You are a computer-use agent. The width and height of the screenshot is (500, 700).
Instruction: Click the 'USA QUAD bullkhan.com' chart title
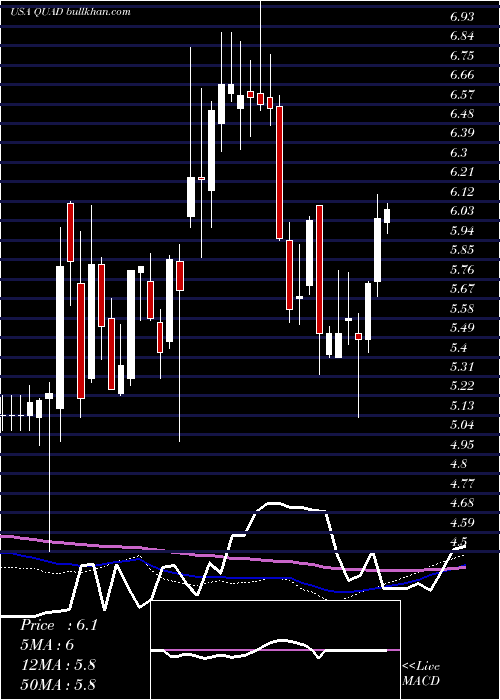(x=70, y=12)
